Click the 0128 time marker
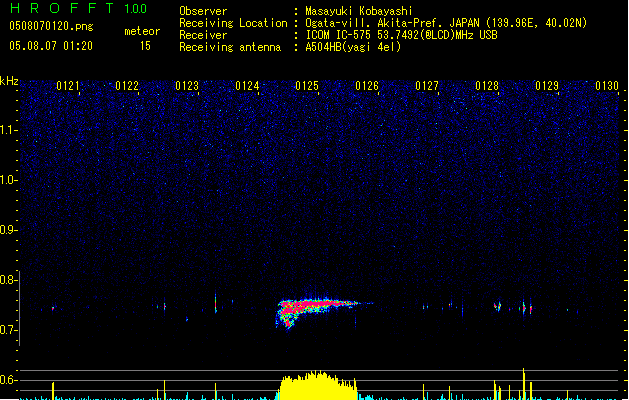Viewport: 629px width, 400px height. pos(487,86)
